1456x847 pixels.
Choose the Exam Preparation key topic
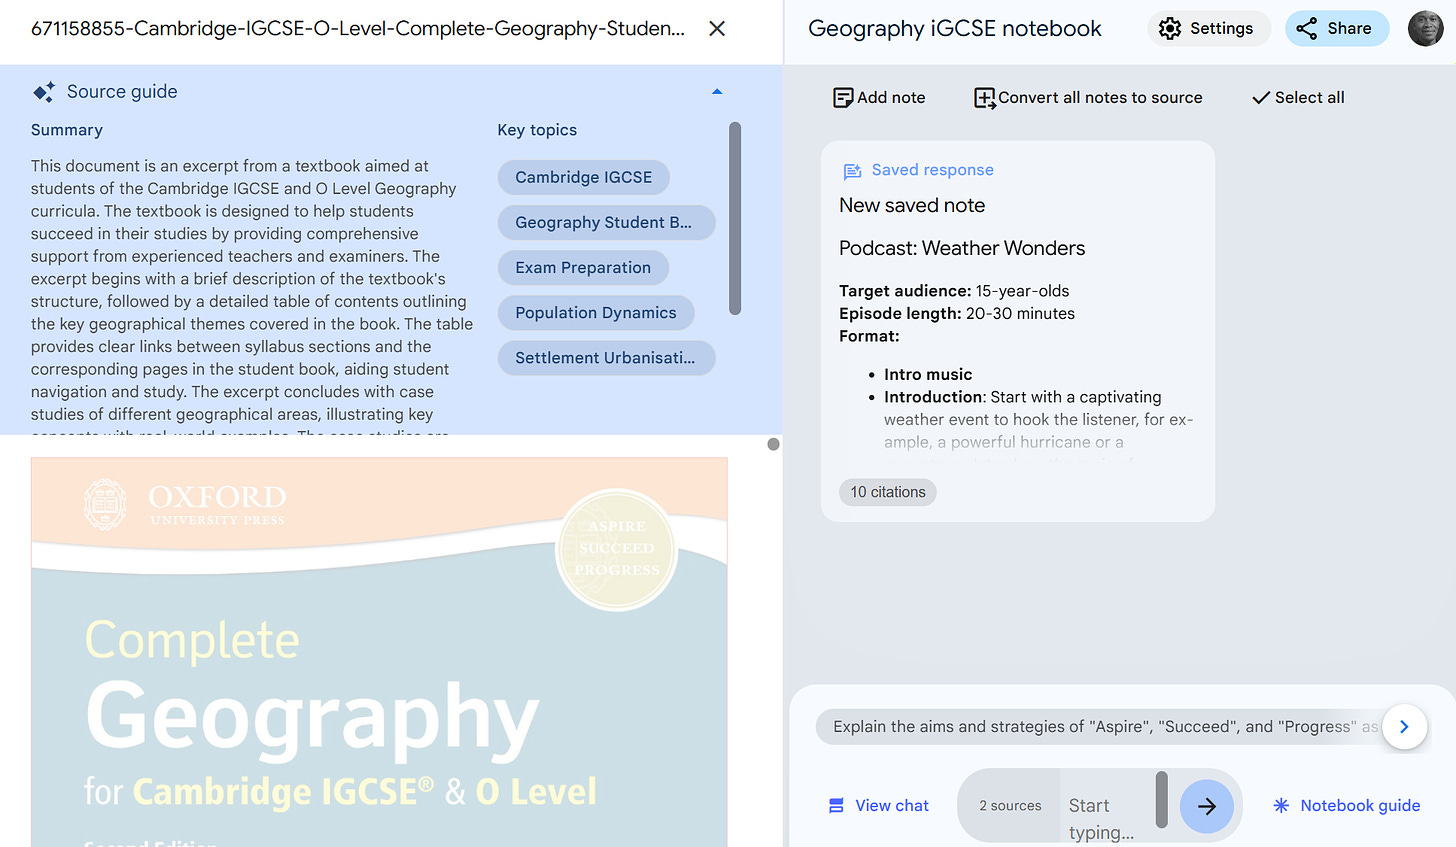point(583,268)
